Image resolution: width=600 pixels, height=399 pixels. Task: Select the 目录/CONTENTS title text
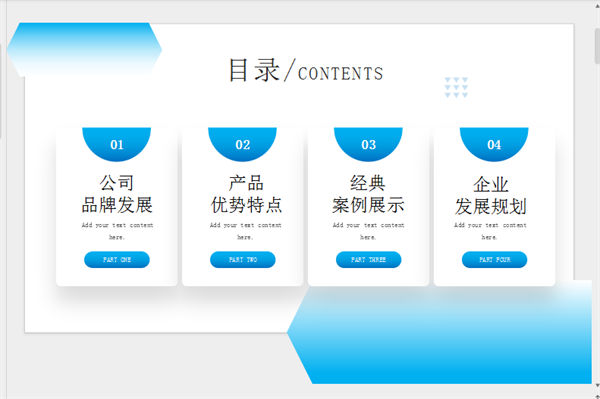[x=306, y=70]
